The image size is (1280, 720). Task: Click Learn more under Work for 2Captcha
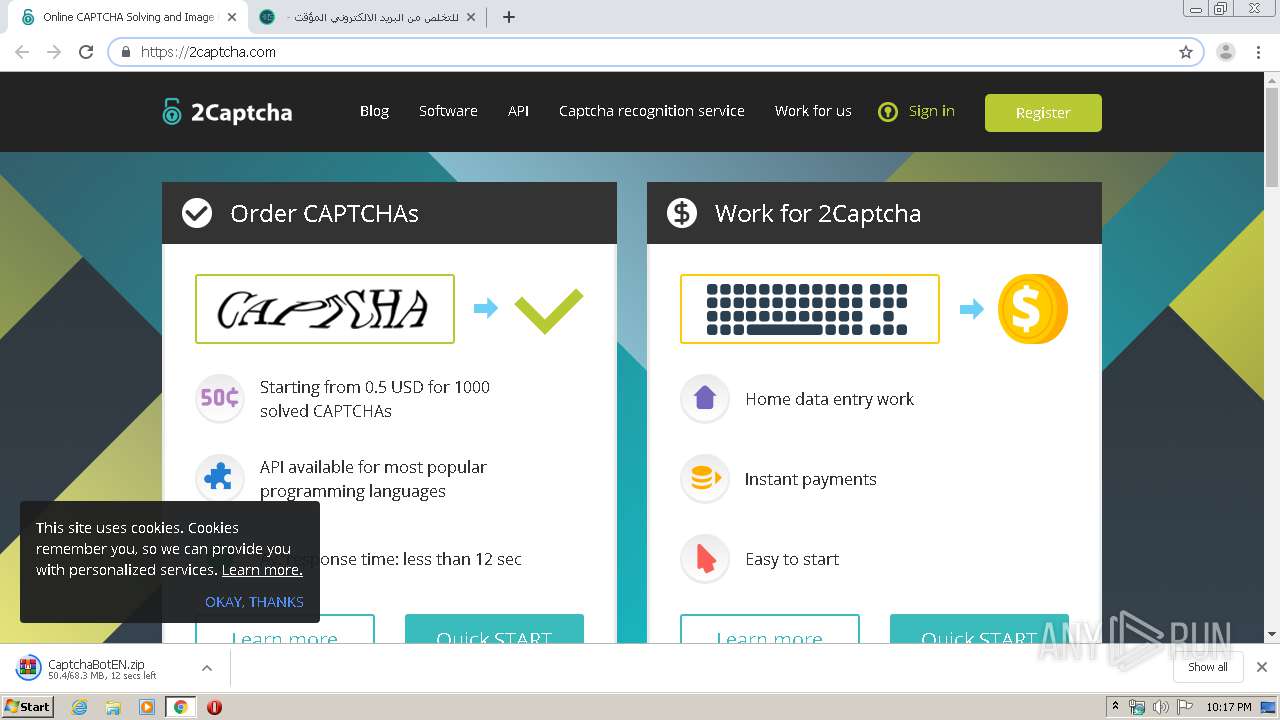(770, 629)
